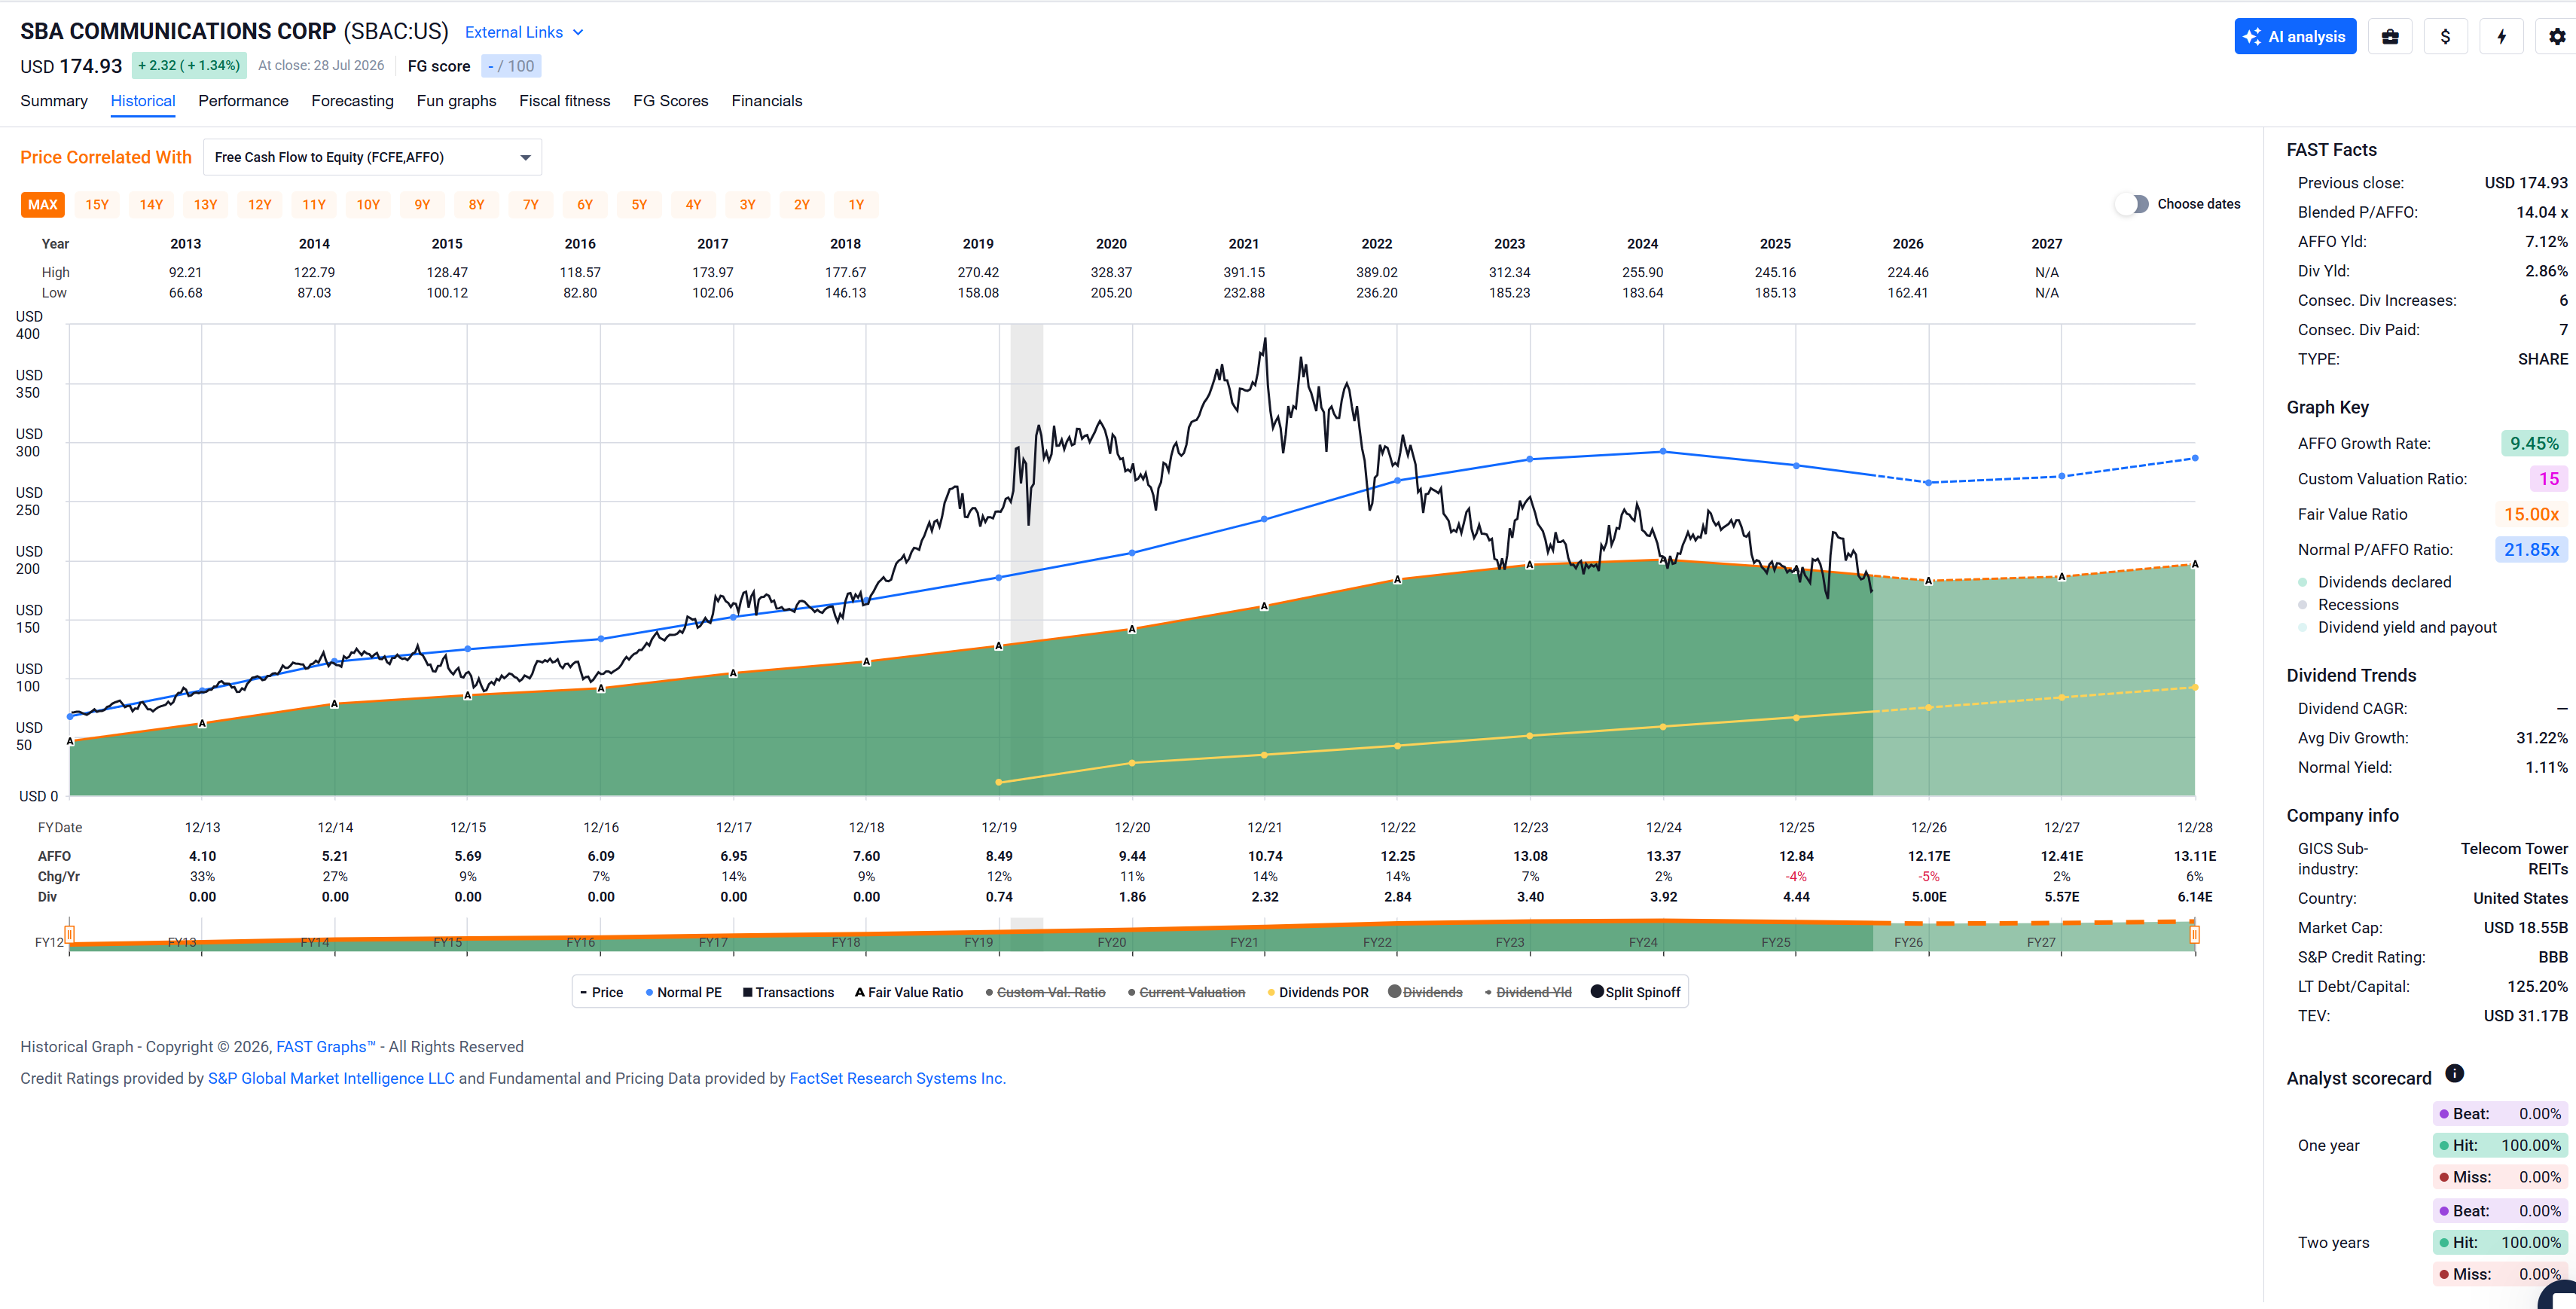The height and width of the screenshot is (1309, 2576).
Task: Click the S&P Credit Rating BBB value
Action: pyautogui.click(x=2552, y=957)
